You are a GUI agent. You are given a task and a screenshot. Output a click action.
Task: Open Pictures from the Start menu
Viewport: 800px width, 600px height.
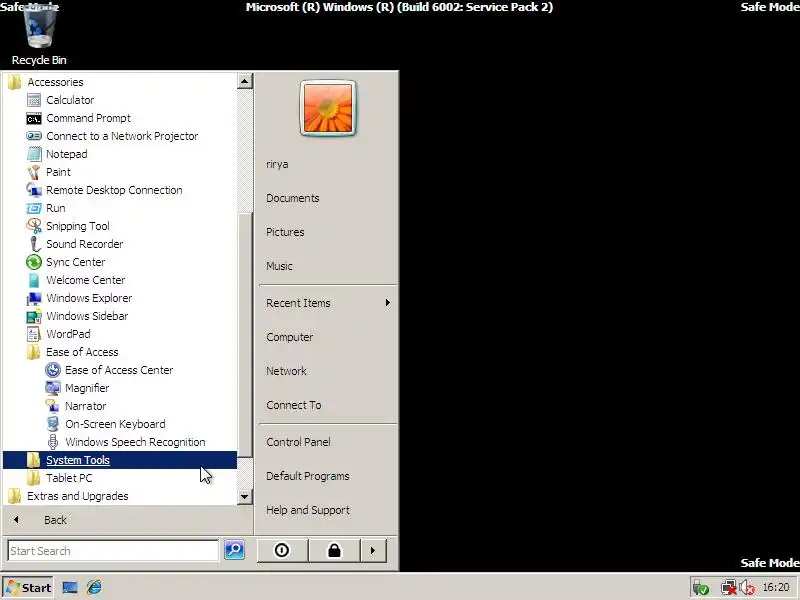(328, 232)
